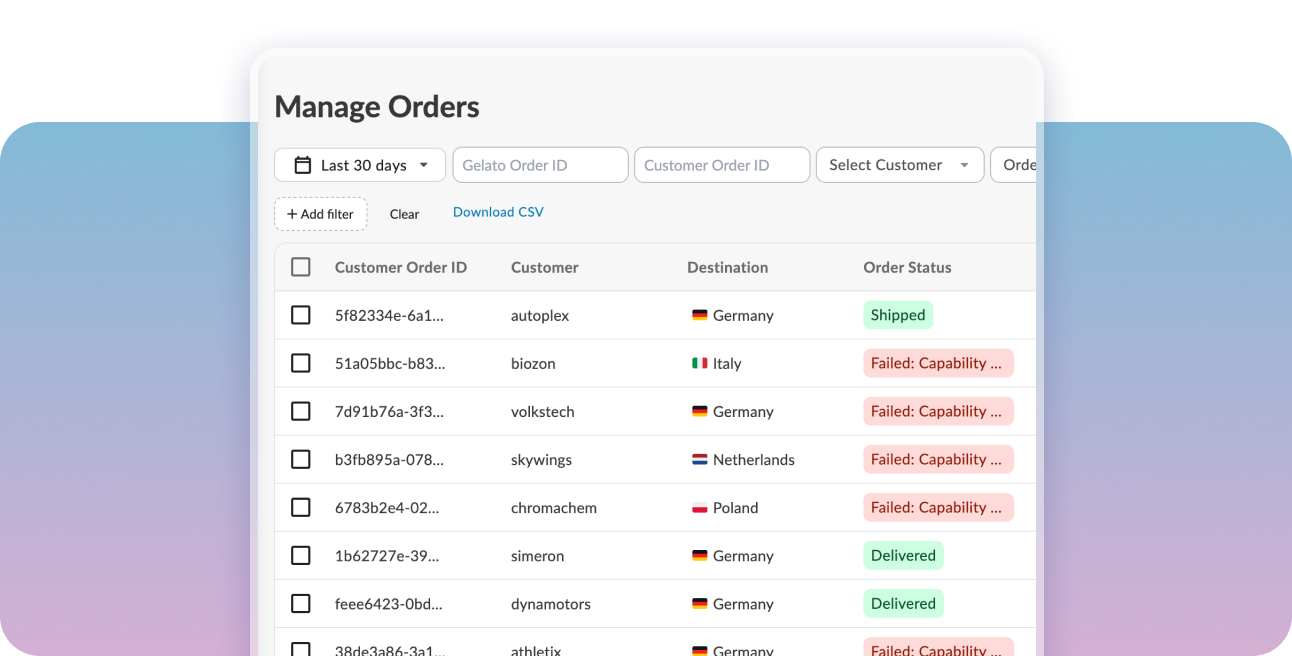This screenshot has height=656, width=1292.
Task: Click the Italy flag in biozon row
Action: tap(700, 363)
